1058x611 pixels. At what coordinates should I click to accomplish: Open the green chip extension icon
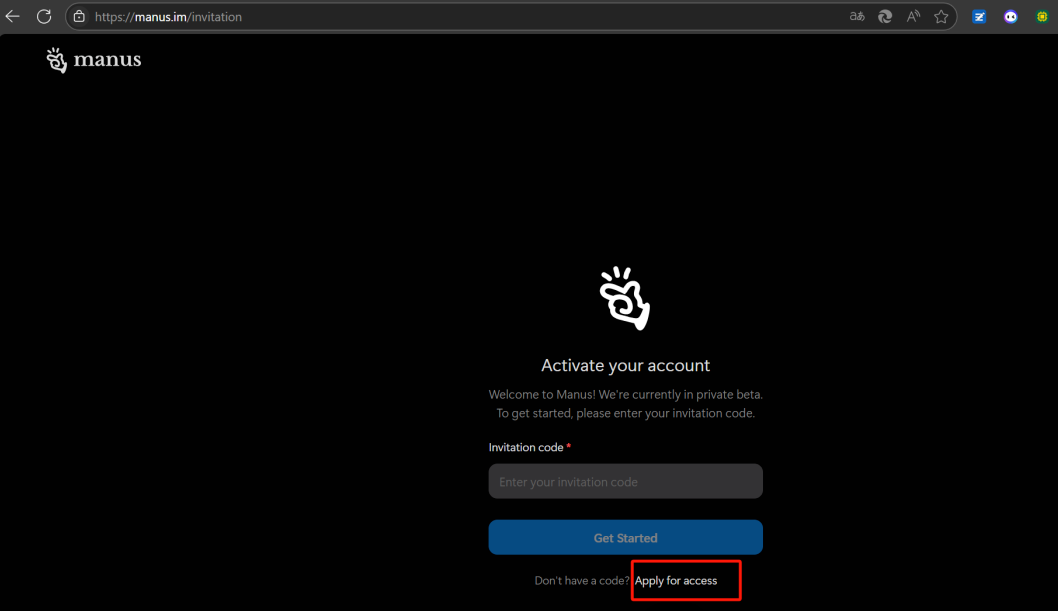[x=1041, y=17]
